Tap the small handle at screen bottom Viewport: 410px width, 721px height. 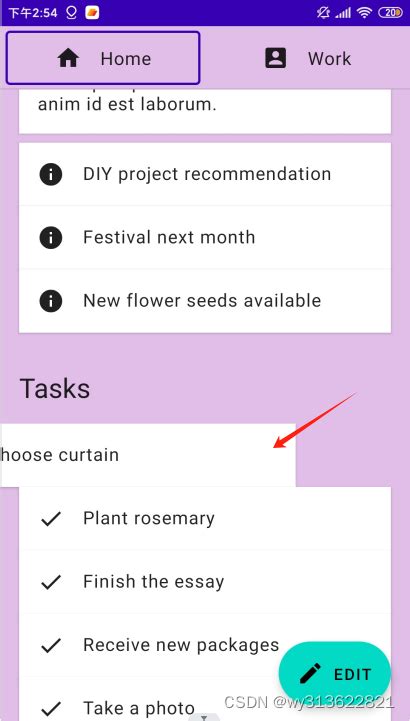(x=205, y=717)
